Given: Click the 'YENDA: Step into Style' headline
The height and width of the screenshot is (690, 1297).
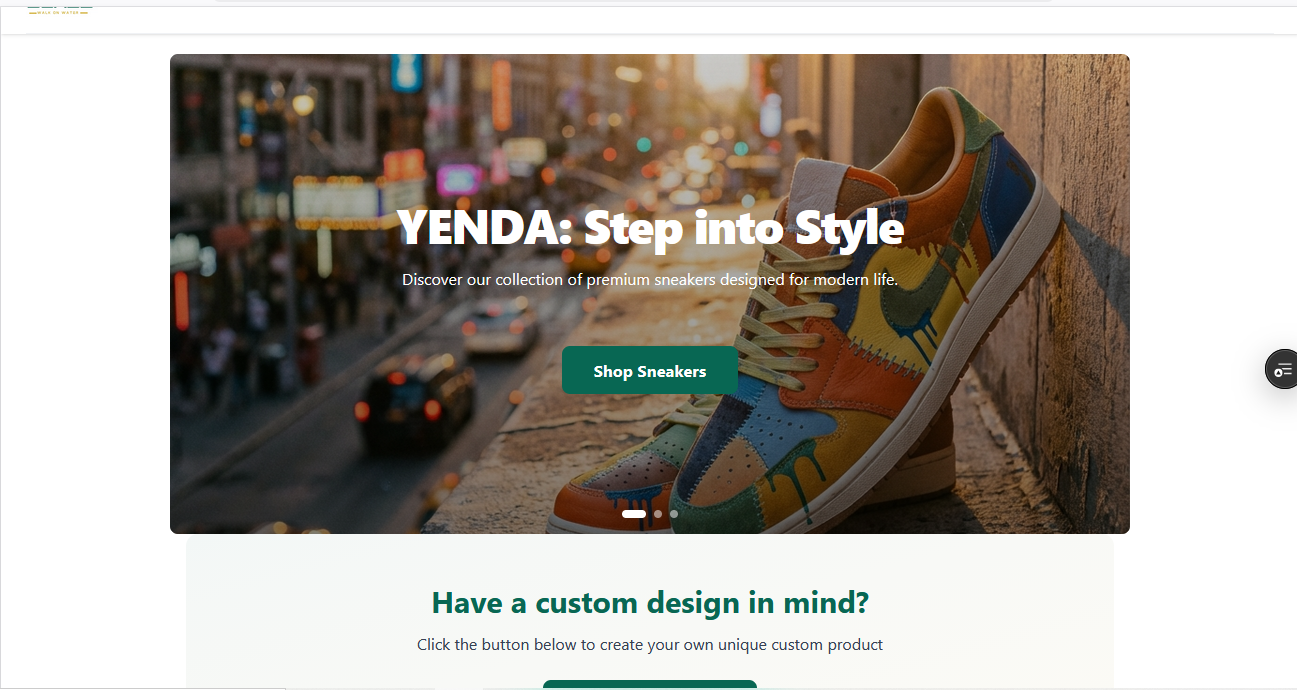Looking at the screenshot, I should [x=650, y=228].
